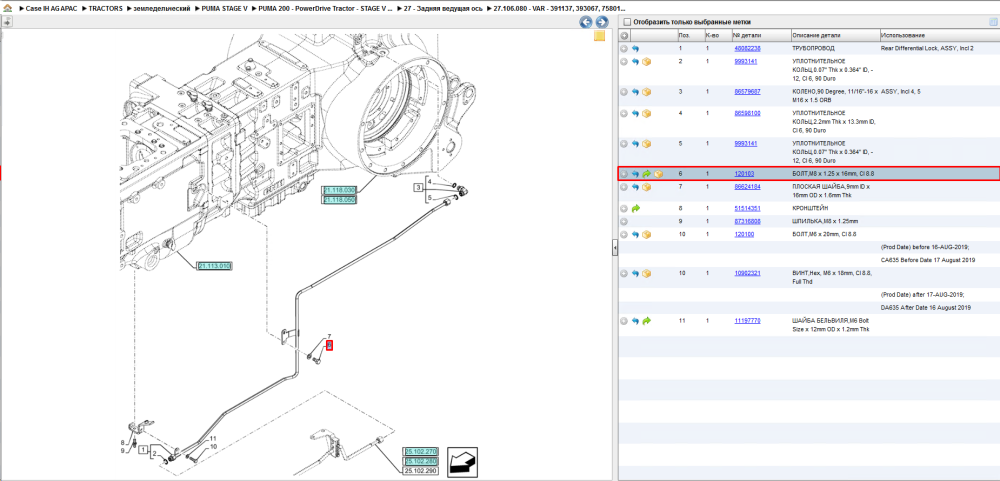Image resolution: width=1000 pixels, height=481 pixels.
Task: Click the plus icon in the table header
Action: pyautogui.click(x=624, y=36)
